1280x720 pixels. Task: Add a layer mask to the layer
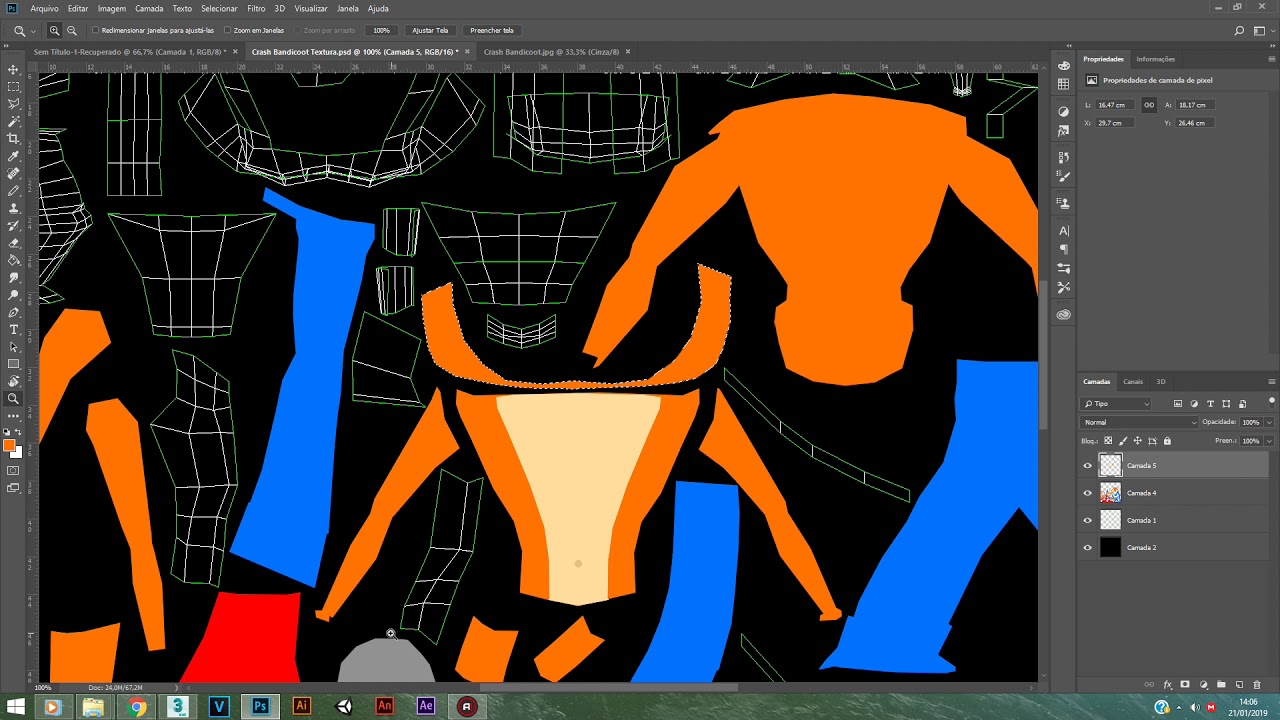1185,685
